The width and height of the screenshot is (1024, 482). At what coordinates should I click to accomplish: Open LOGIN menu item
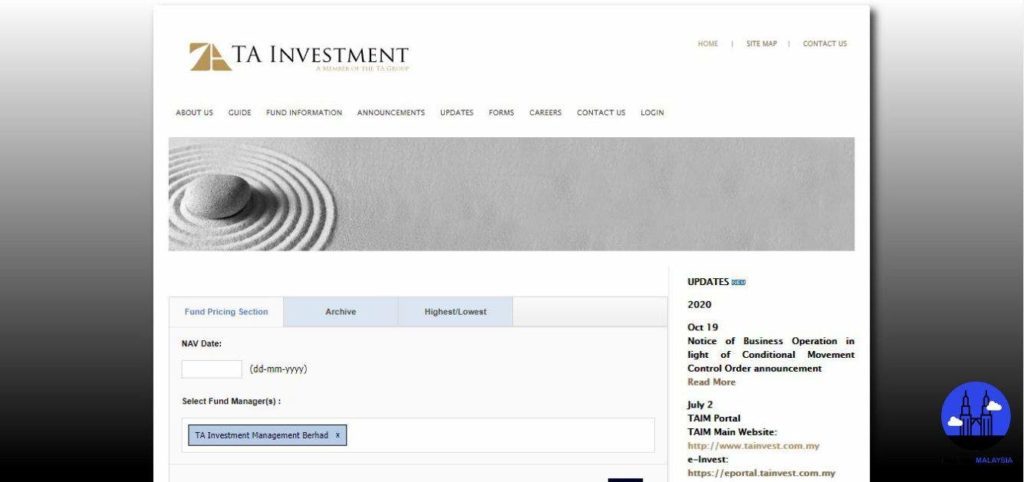coord(652,112)
